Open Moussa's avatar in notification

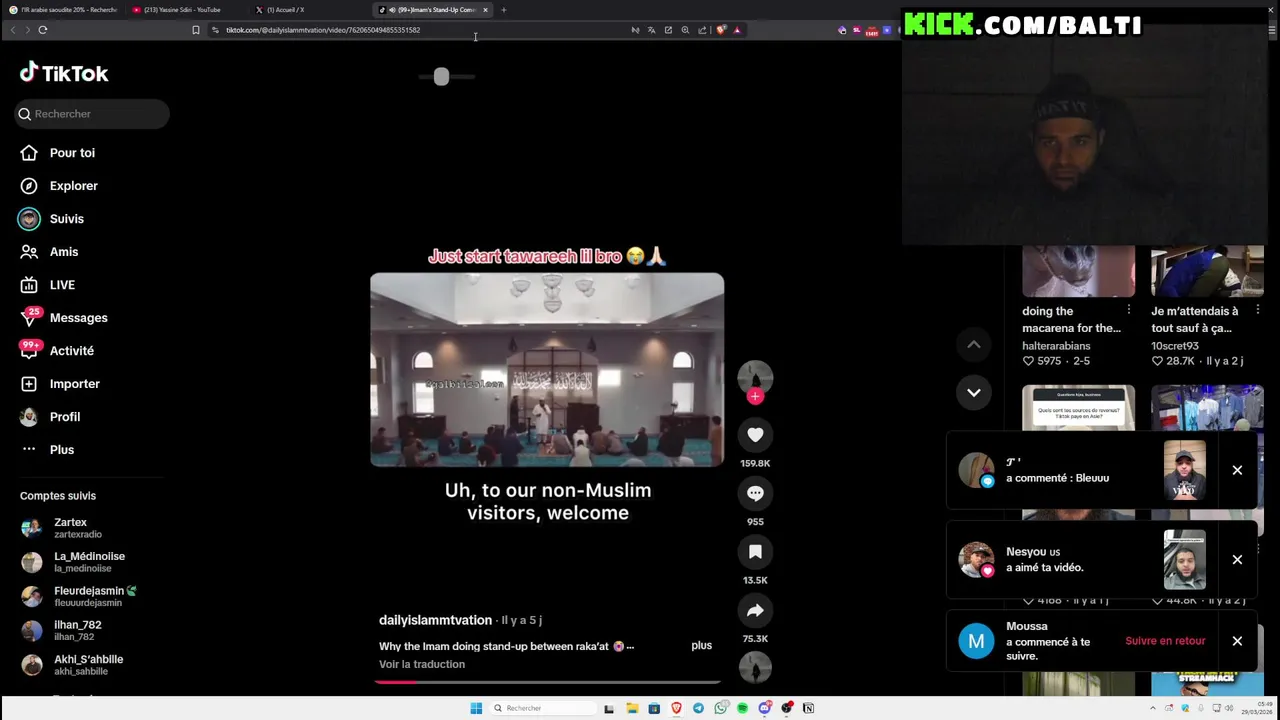(x=976, y=641)
